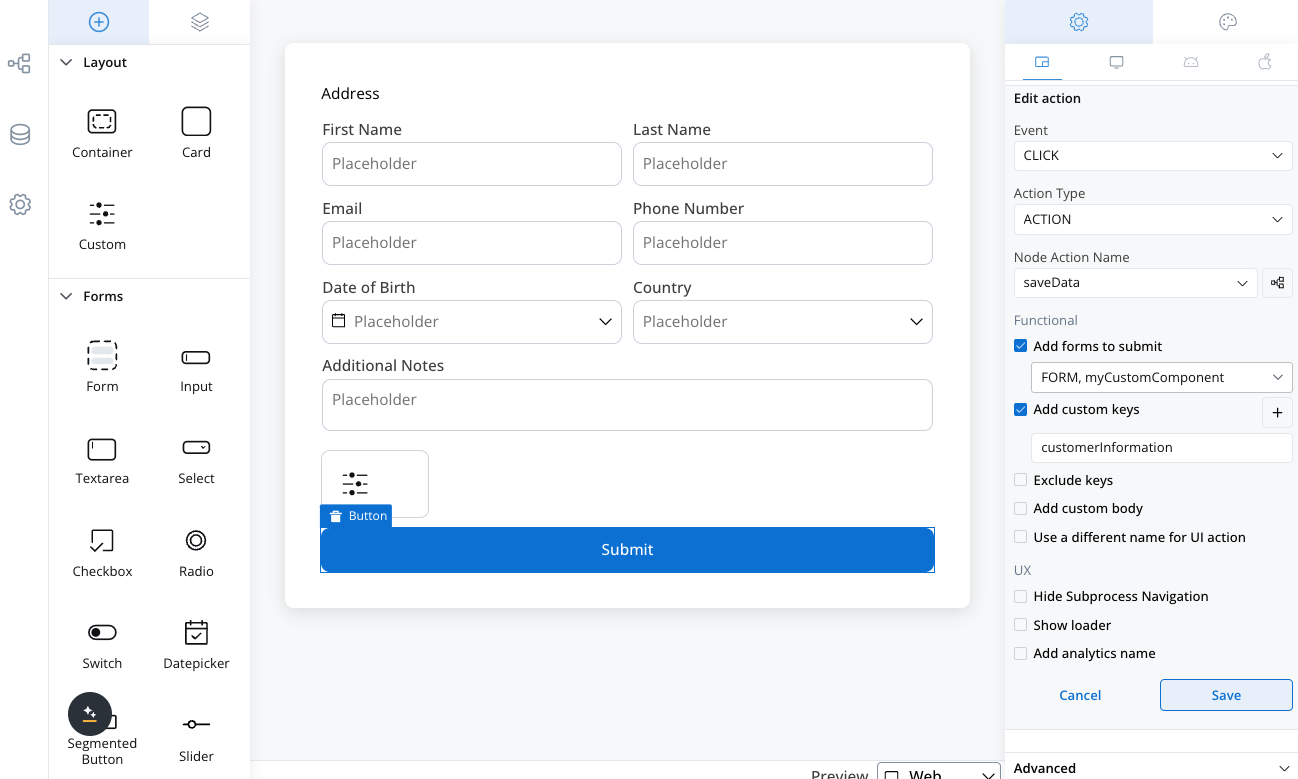Check Hide Subprocess Navigation
1298x779 pixels.
1020,596
